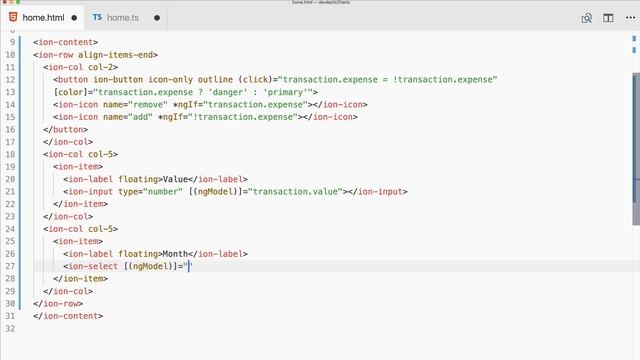Switch to the home.html tab
The image size is (640, 360).
[x=43, y=18]
